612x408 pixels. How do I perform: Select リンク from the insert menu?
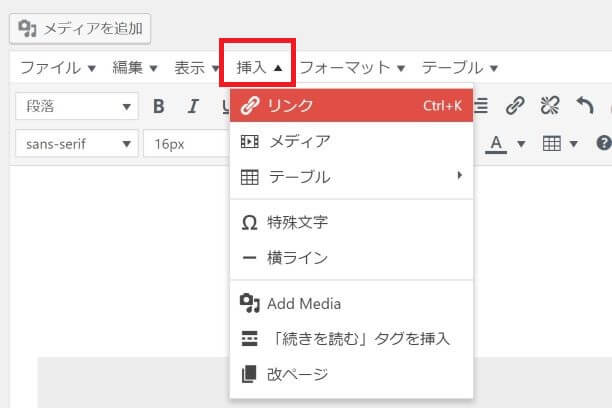pos(352,105)
